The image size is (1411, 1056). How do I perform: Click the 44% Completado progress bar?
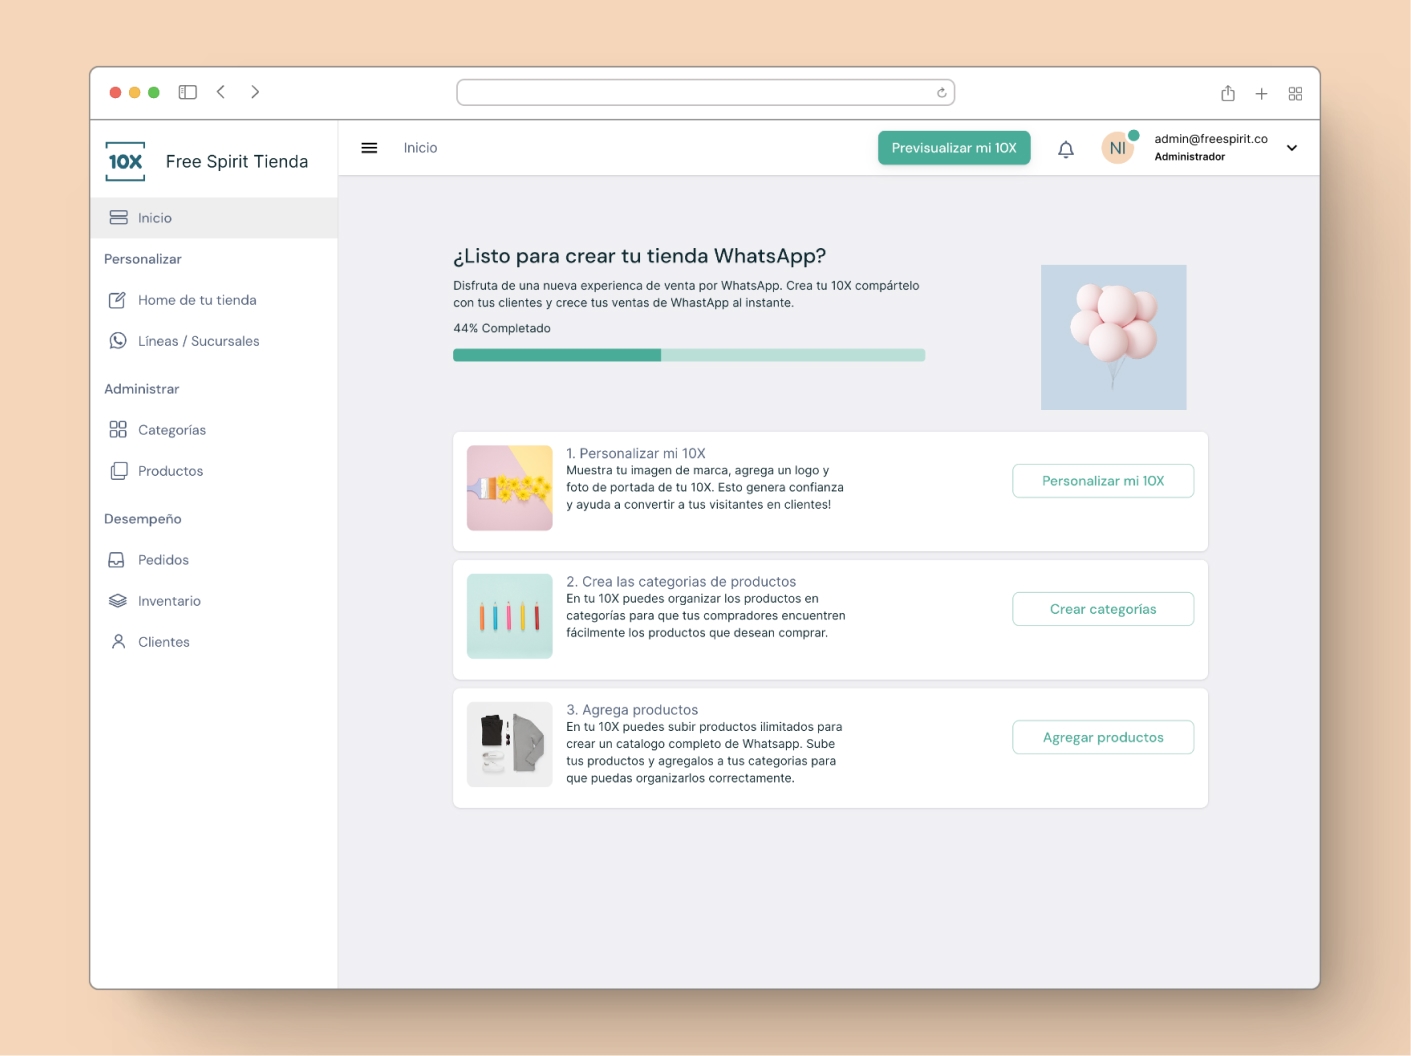(689, 355)
